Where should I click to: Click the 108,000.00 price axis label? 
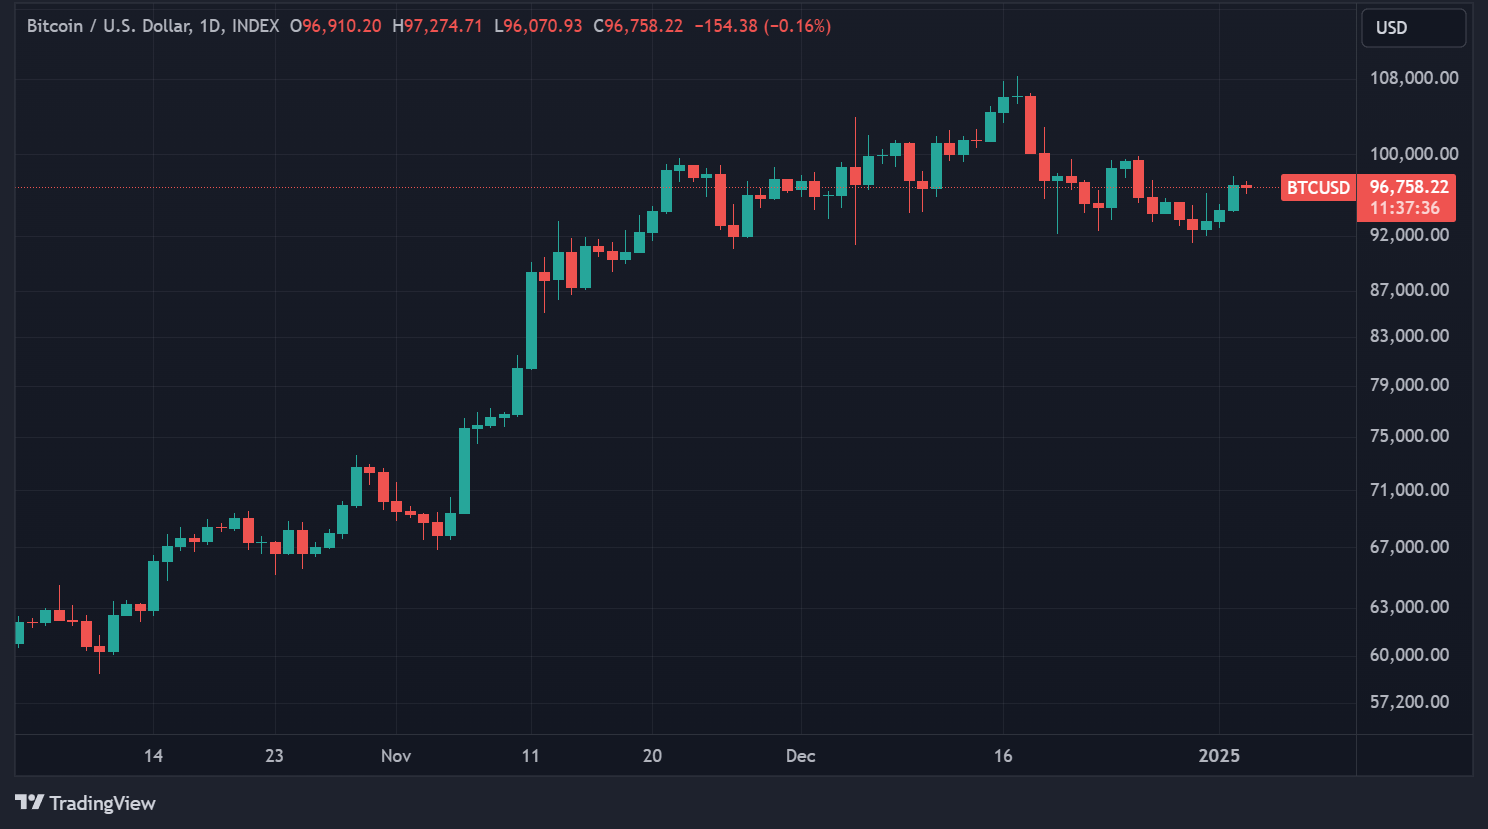(x=1414, y=78)
